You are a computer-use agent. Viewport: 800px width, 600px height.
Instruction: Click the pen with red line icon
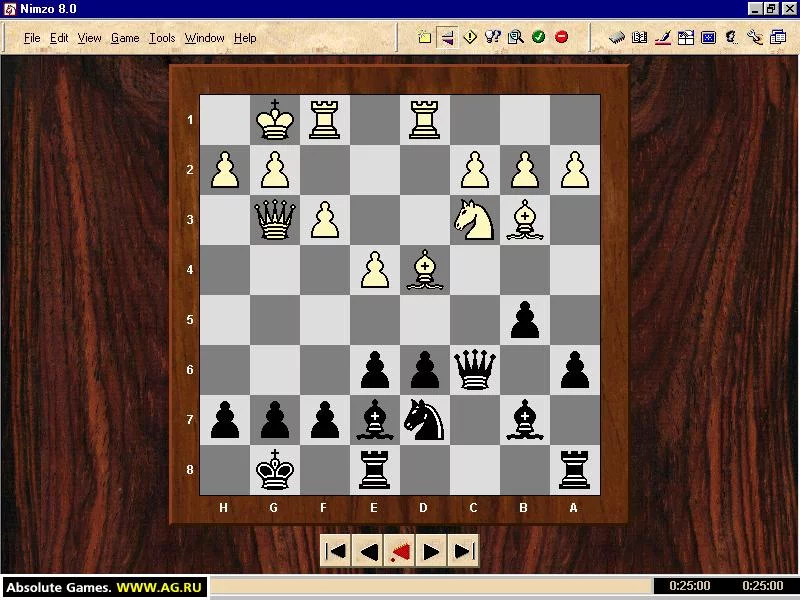[663, 37]
